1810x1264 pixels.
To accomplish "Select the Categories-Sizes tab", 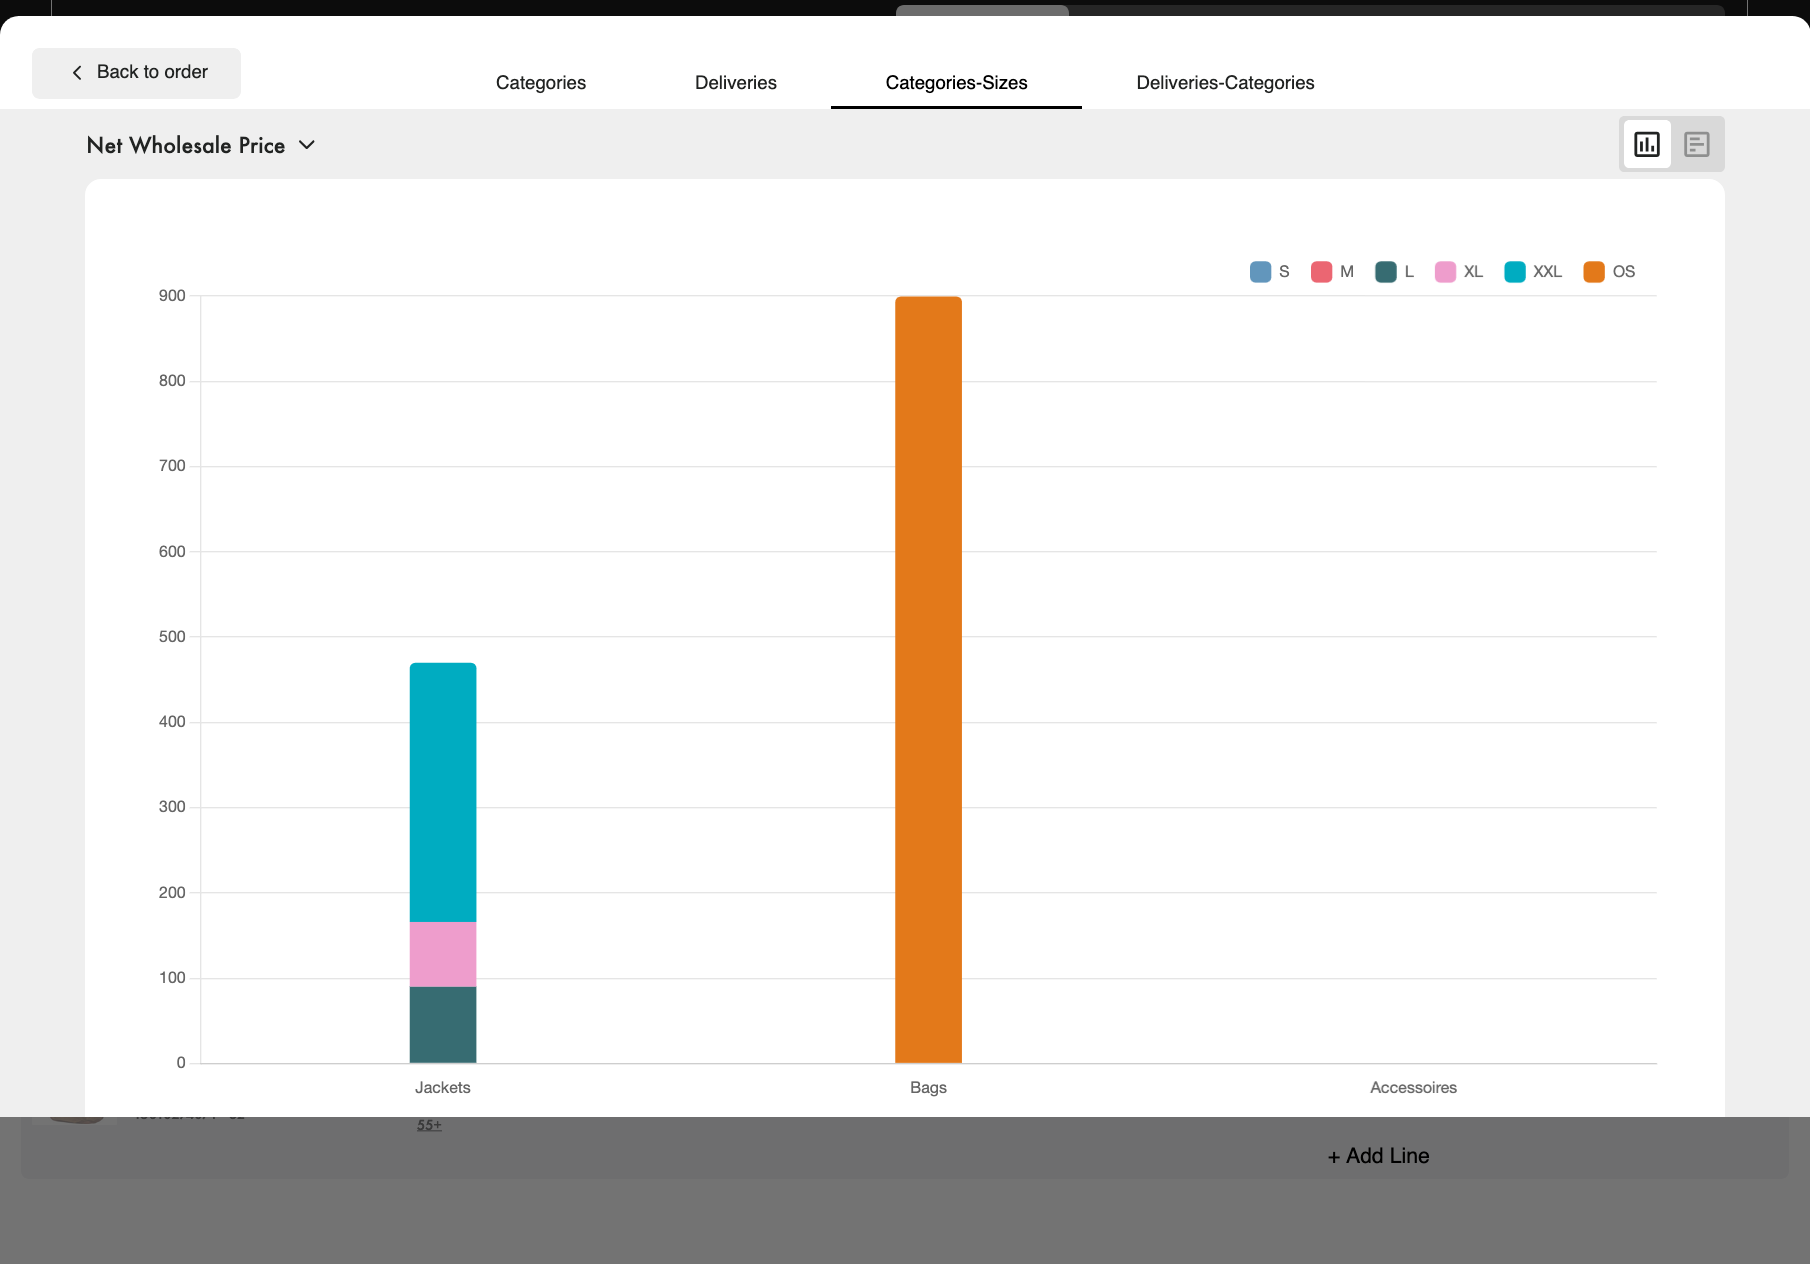I will pos(956,83).
